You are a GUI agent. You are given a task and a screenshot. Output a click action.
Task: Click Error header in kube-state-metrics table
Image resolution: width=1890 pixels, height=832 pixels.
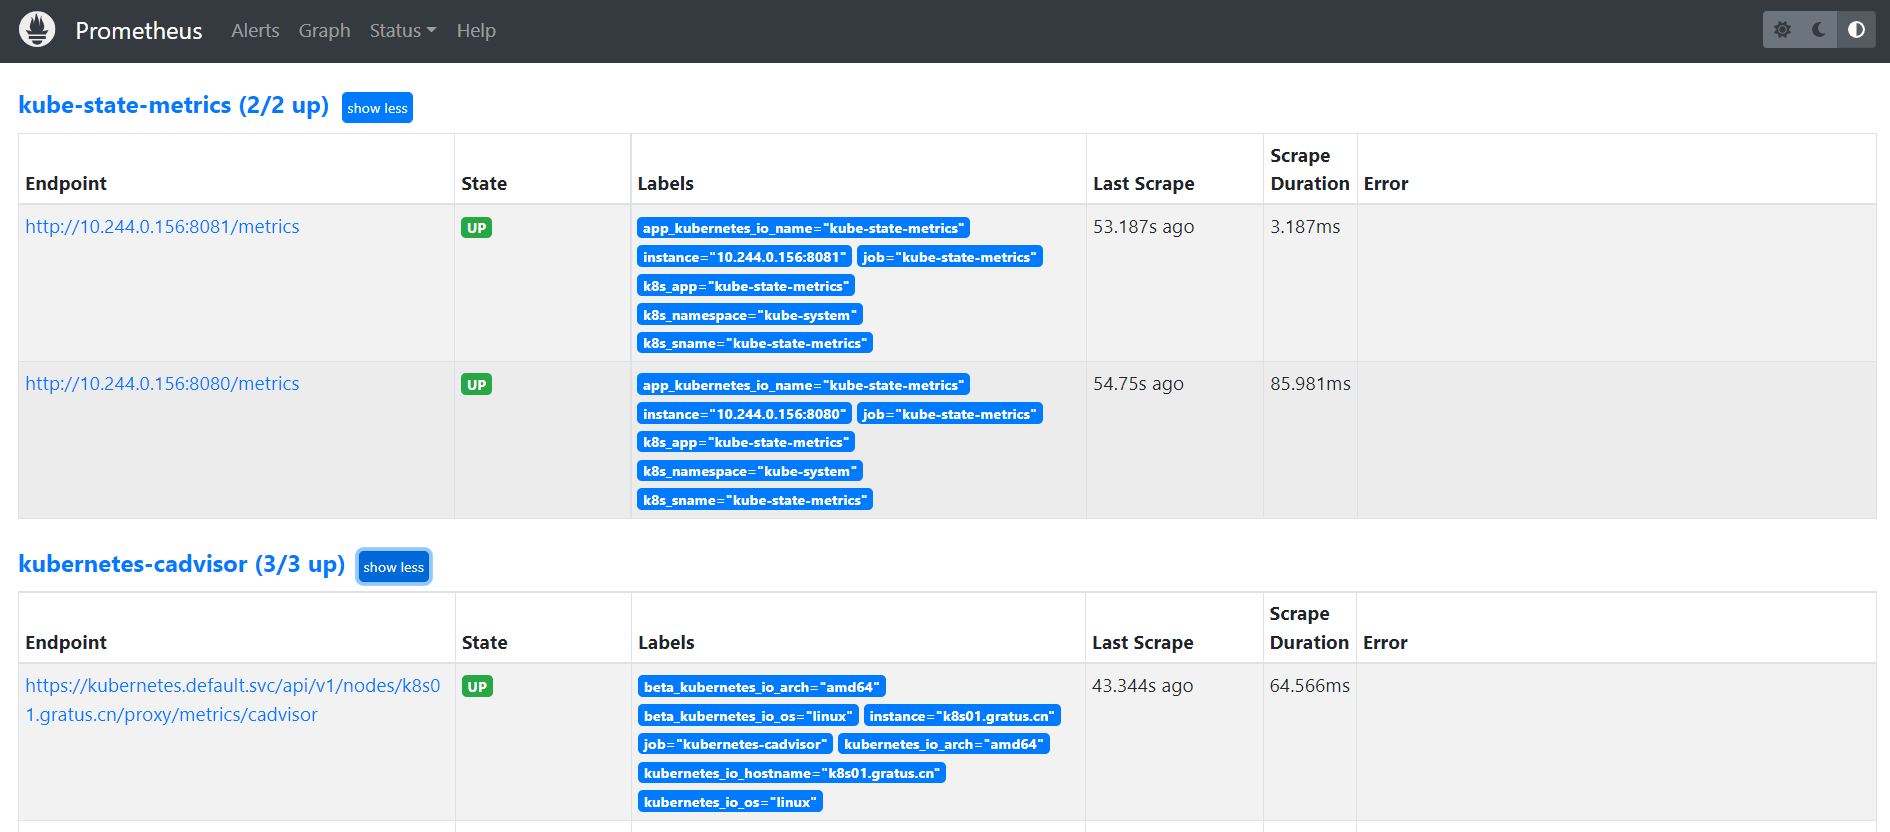(x=1385, y=184)
